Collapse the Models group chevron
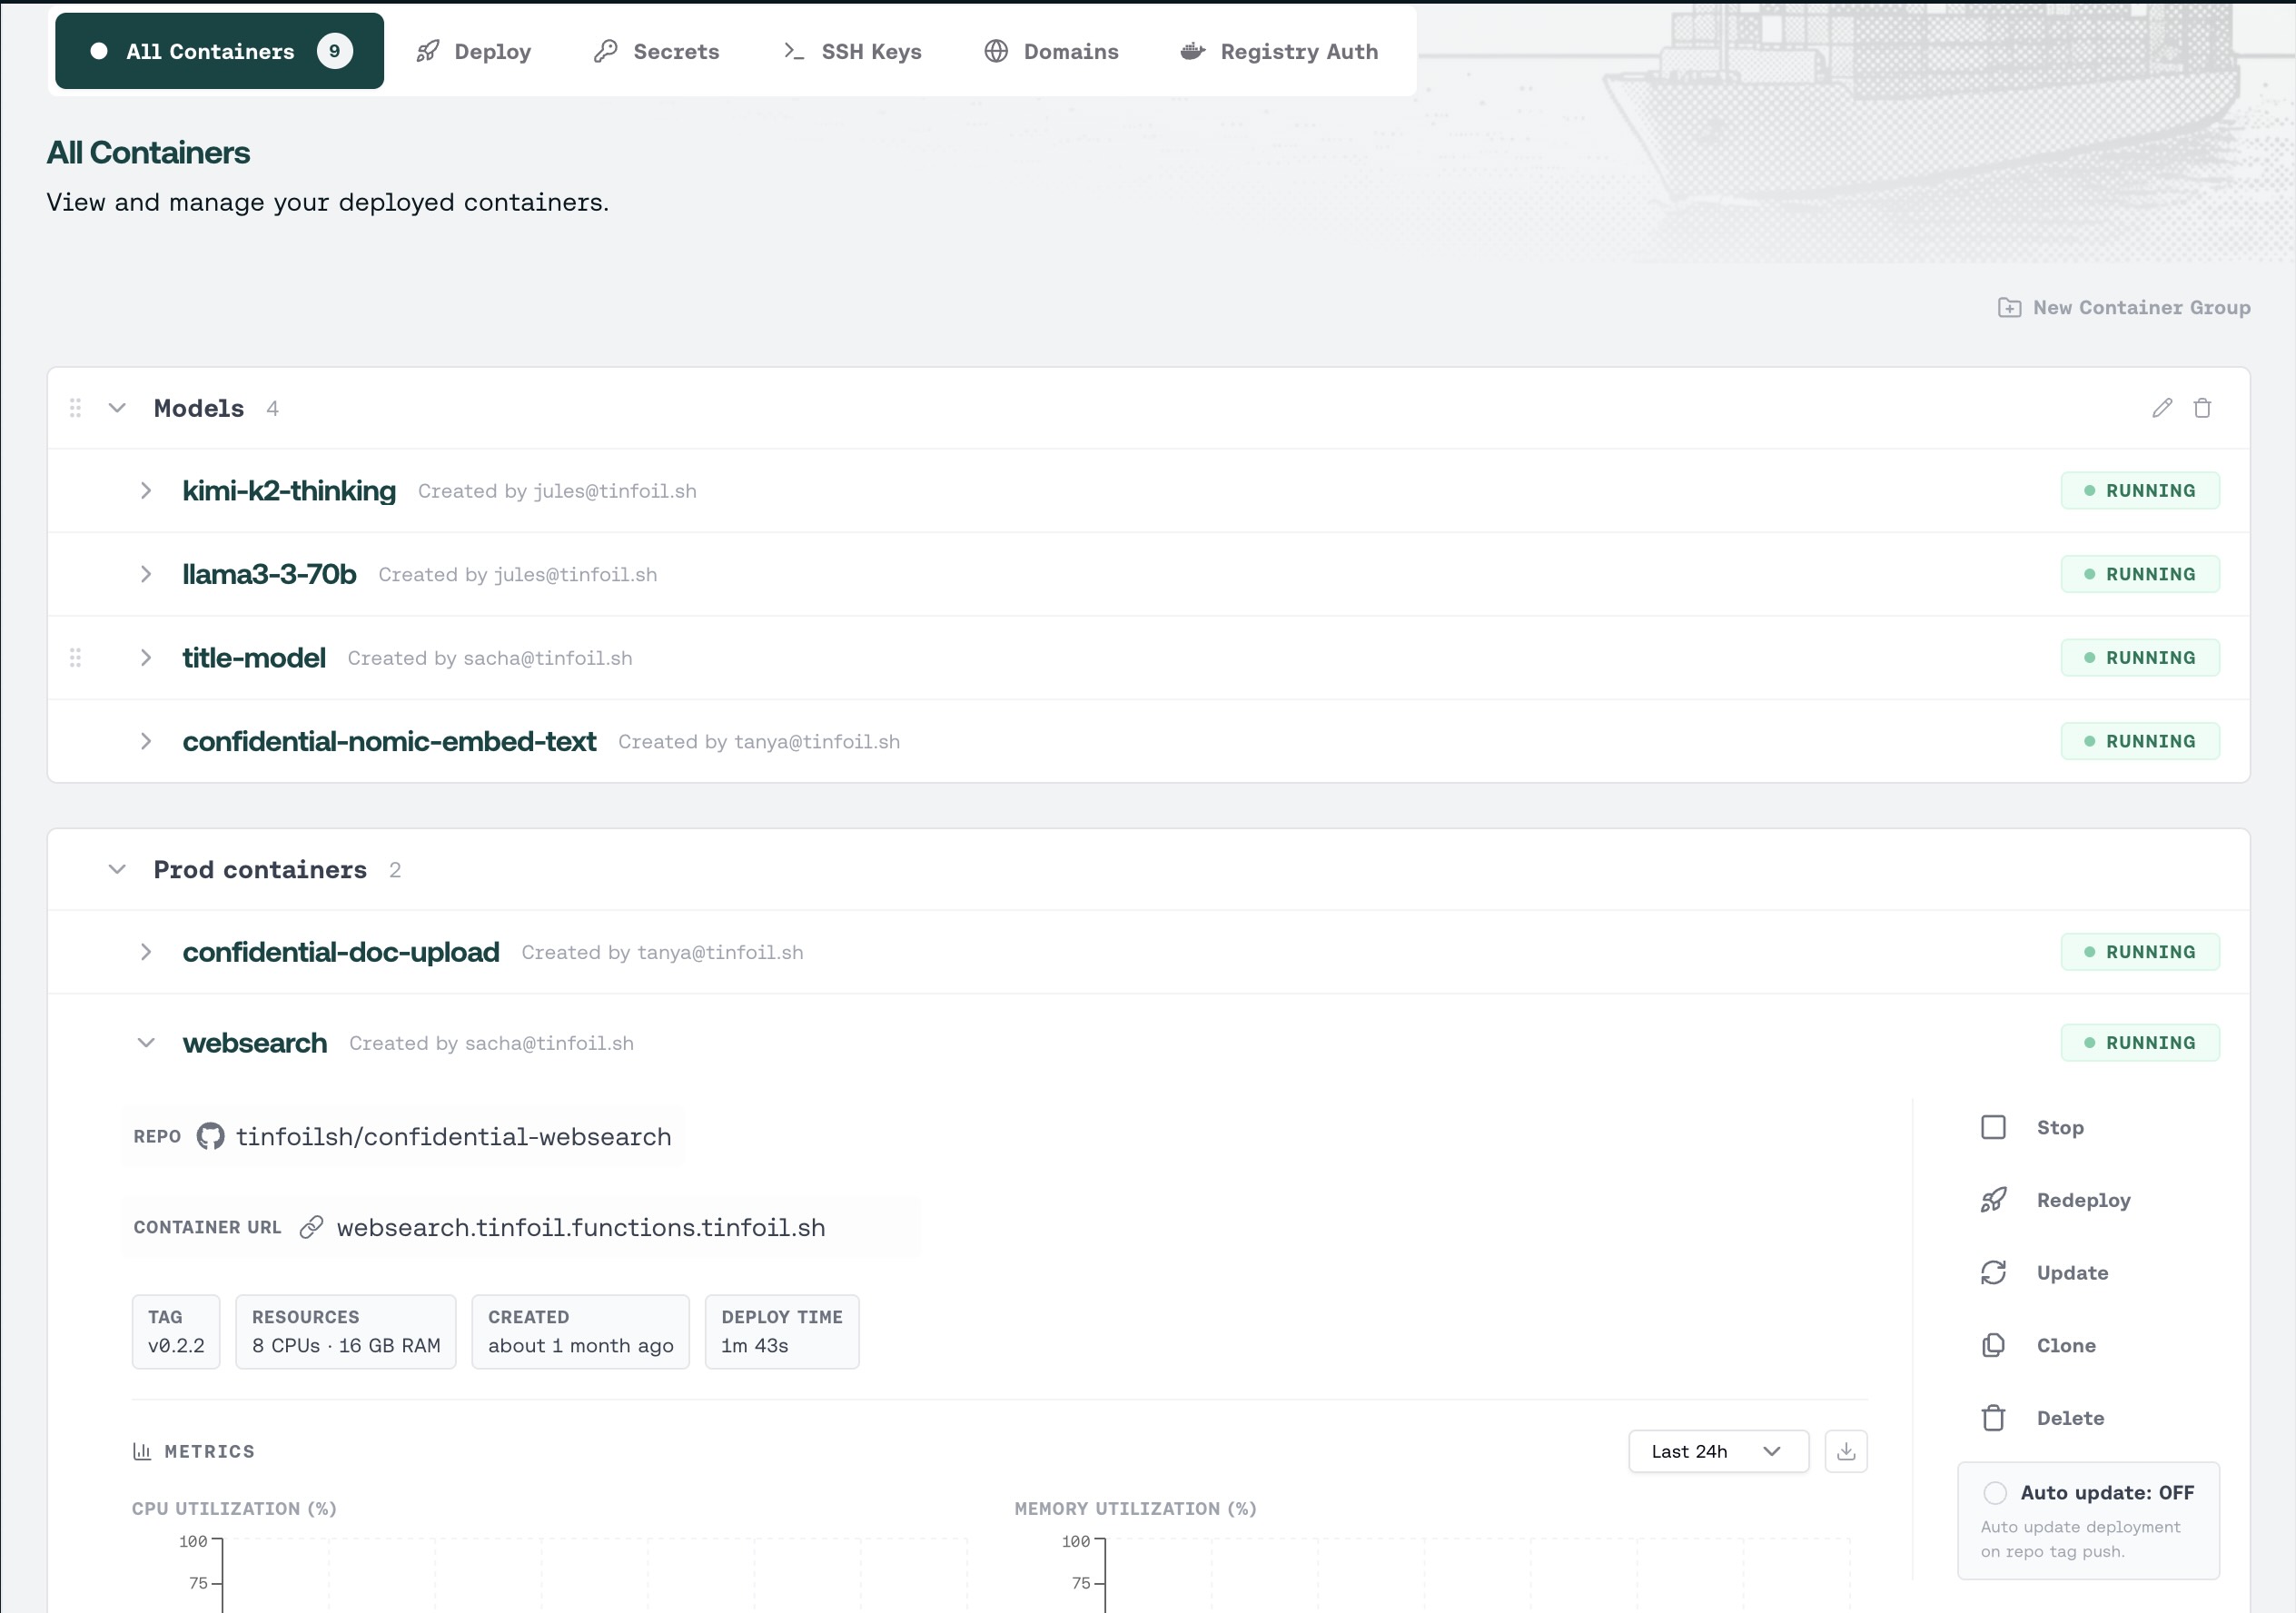This screenshot has height=1613, width=2296. (117, 408)
